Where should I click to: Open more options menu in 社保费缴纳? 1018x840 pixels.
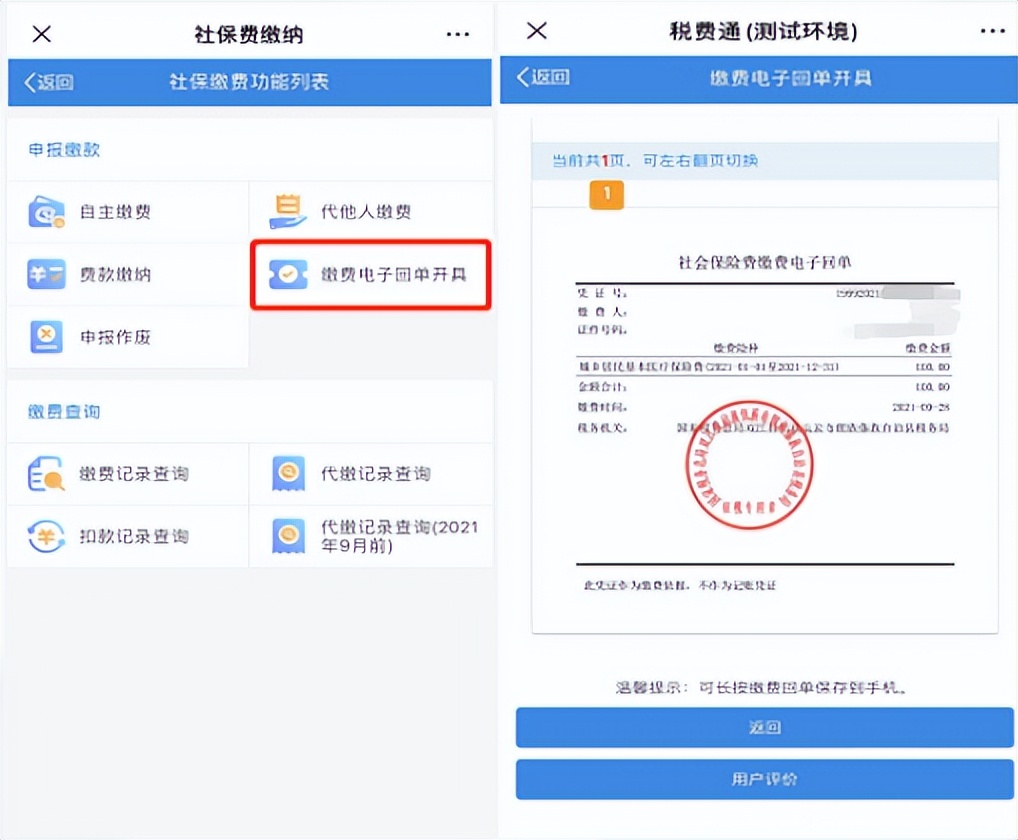[x=457, y=35]
